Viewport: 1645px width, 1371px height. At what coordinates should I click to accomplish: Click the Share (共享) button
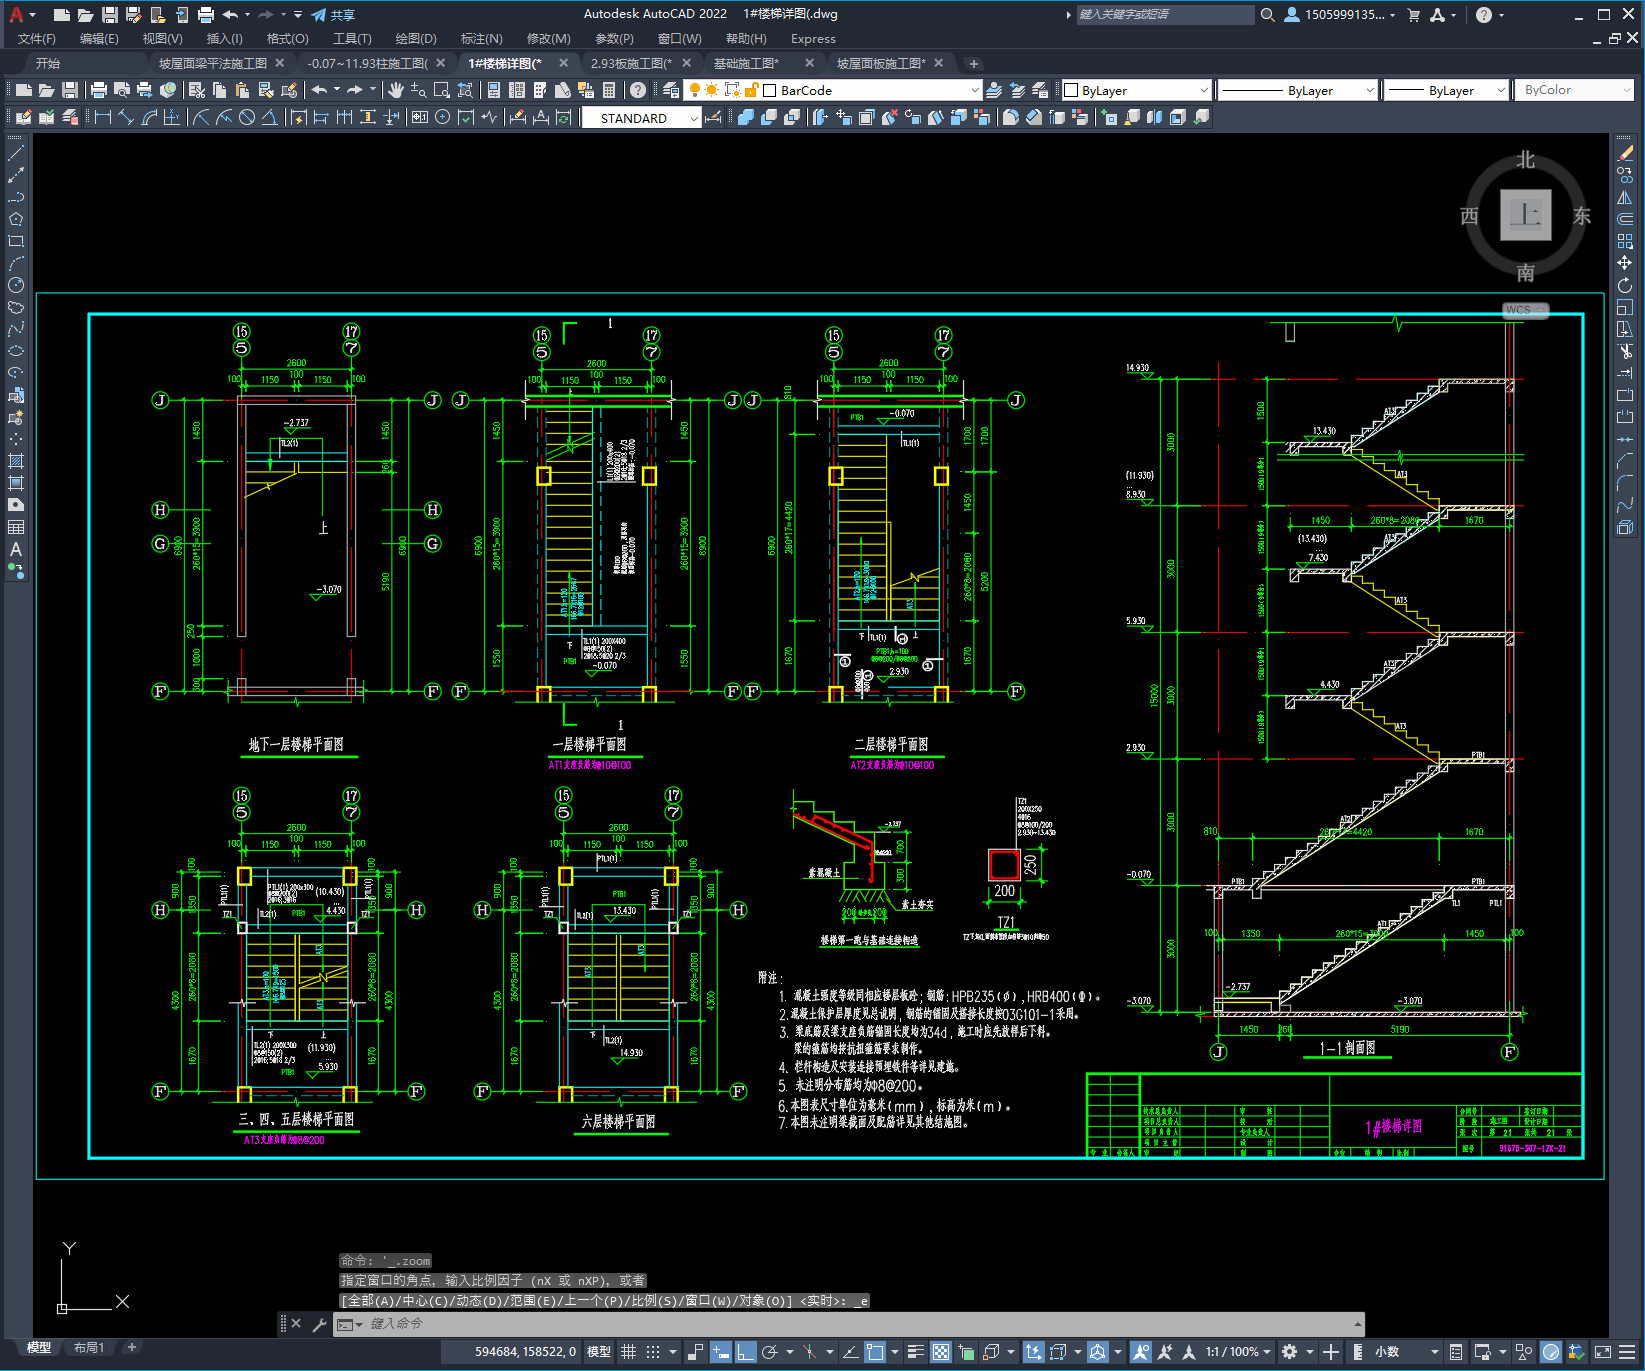(333, 14)
